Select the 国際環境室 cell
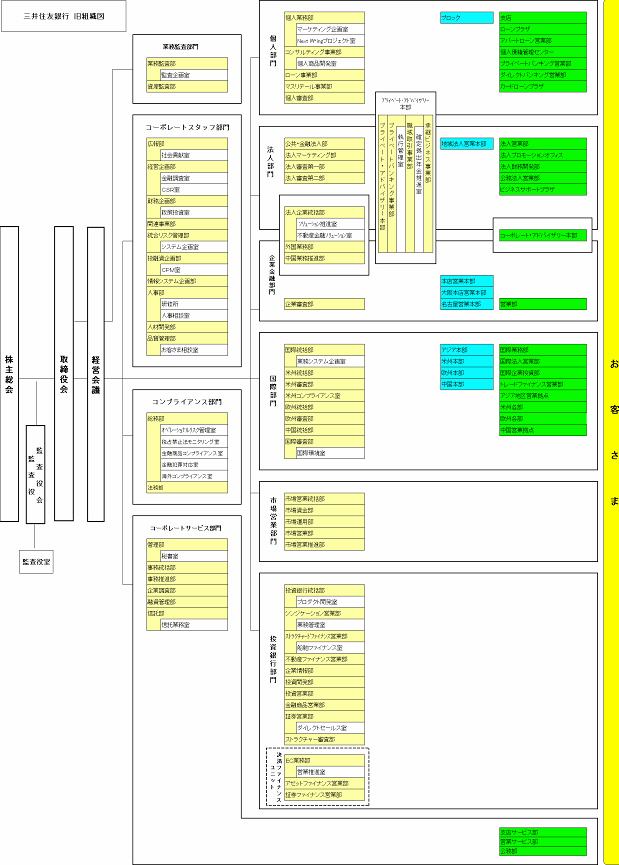Screen dimensions: 619x865 [x=330, y=453]
